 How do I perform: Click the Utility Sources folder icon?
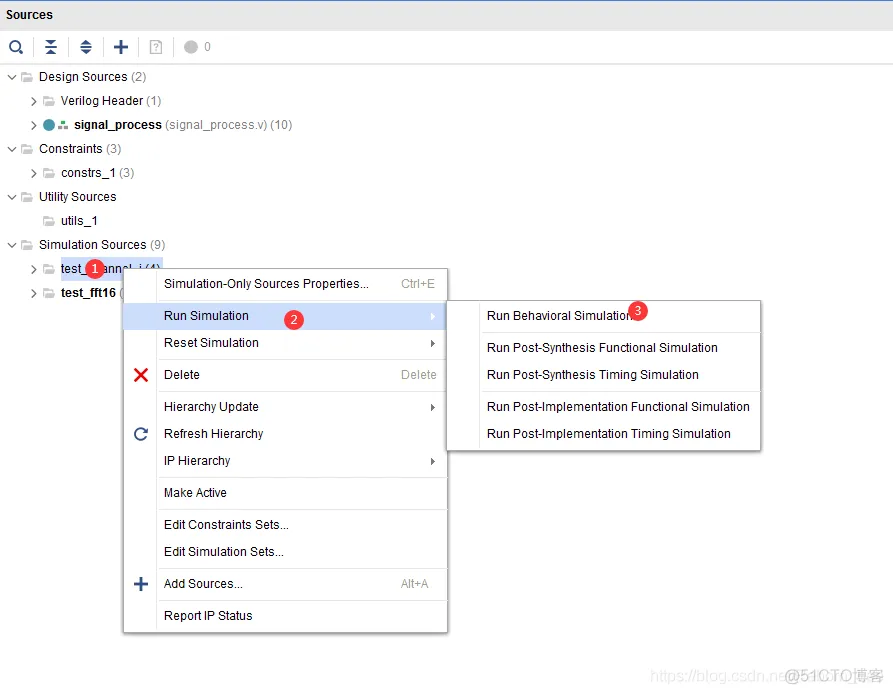27,197
